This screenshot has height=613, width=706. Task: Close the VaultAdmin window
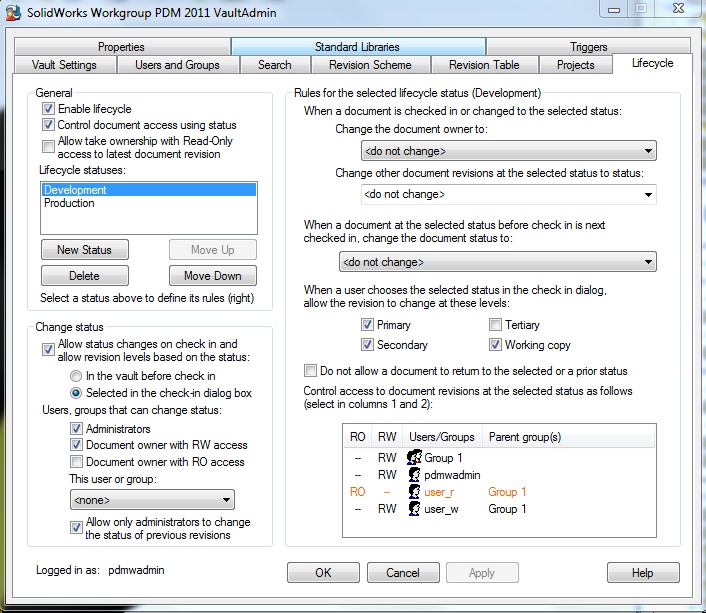pyautogui.click(x=679, y=8)
